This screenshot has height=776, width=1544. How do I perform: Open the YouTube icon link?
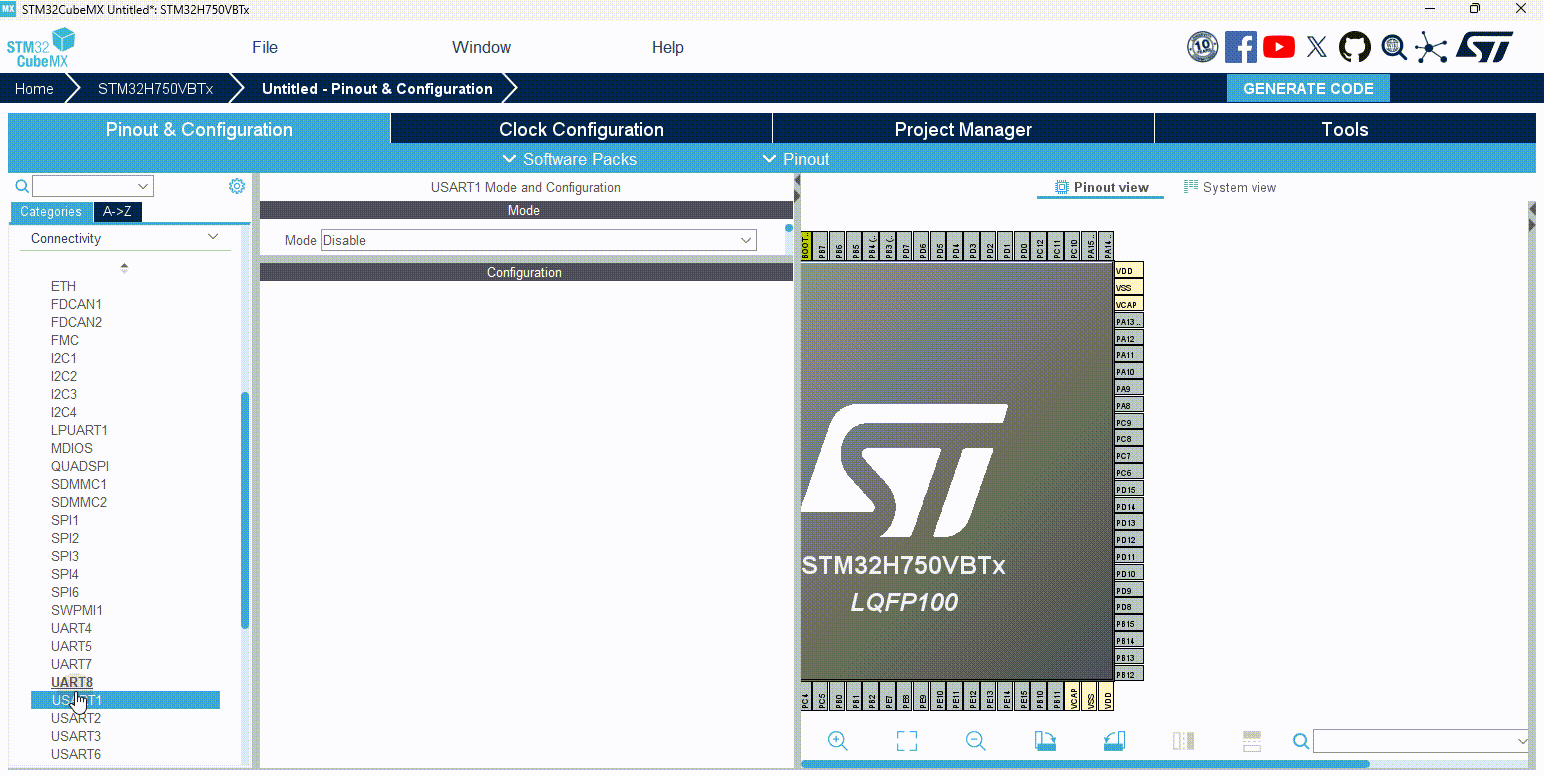click(x=1279, y=47)
